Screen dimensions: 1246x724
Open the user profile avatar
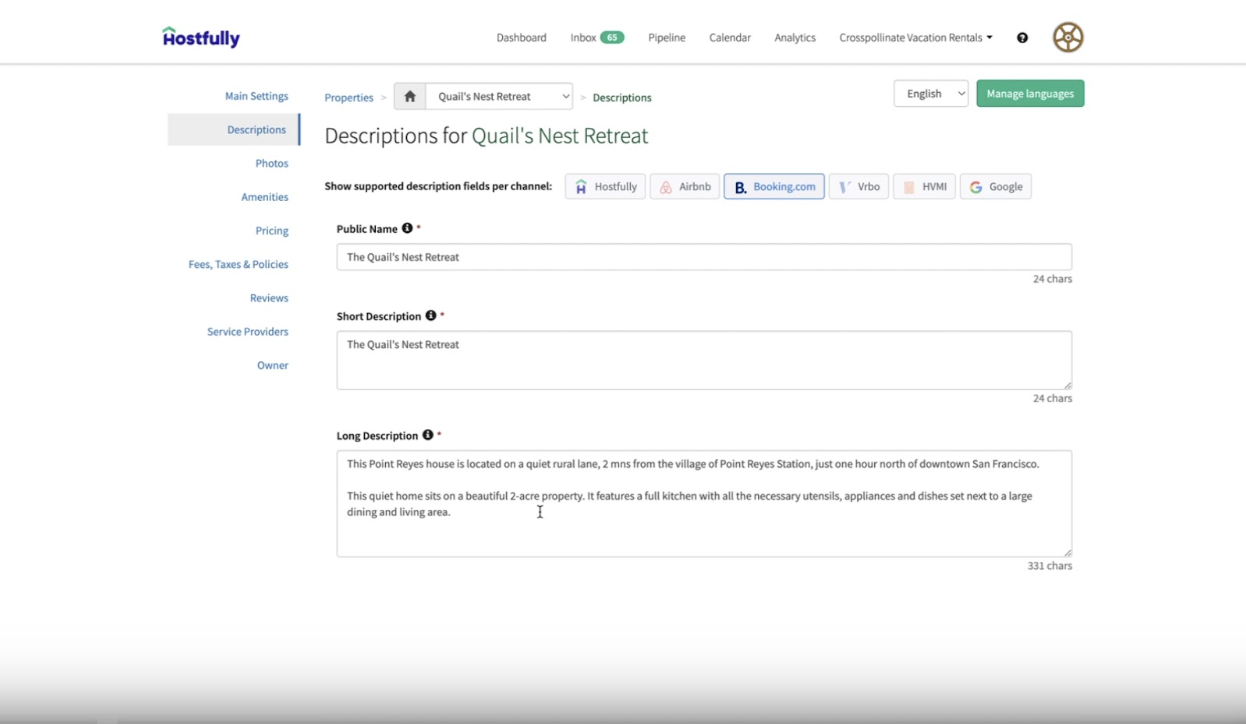pos(1068,38)
